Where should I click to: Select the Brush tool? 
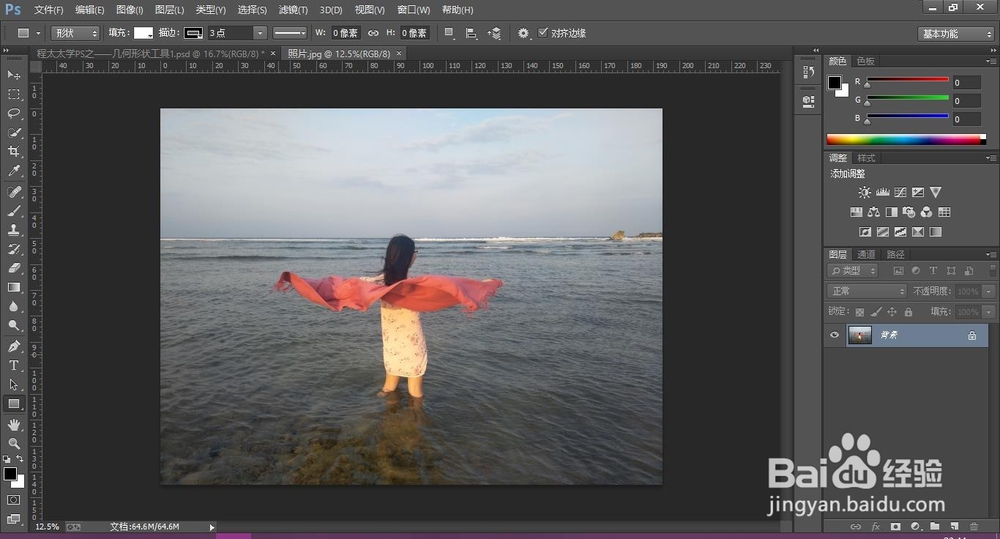[x=13, y=211]
